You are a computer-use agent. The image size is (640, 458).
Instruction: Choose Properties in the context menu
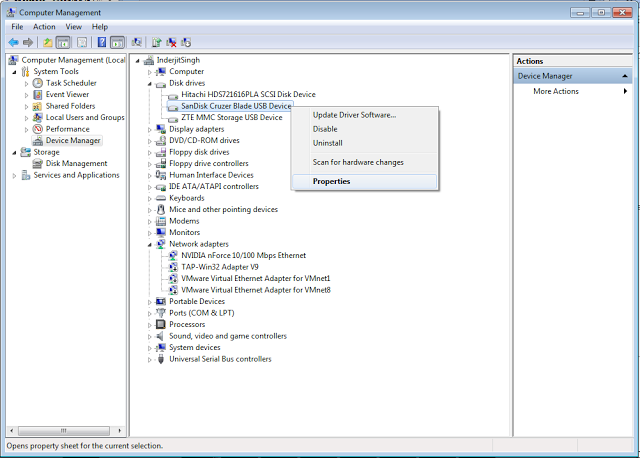tap(364, 182)
